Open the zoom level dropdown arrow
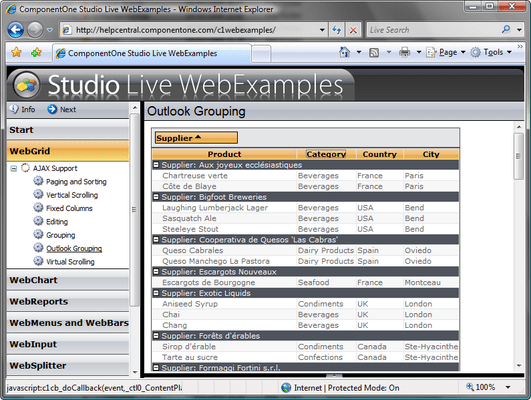This screenshot has width=531, height=400. (508, 387)
